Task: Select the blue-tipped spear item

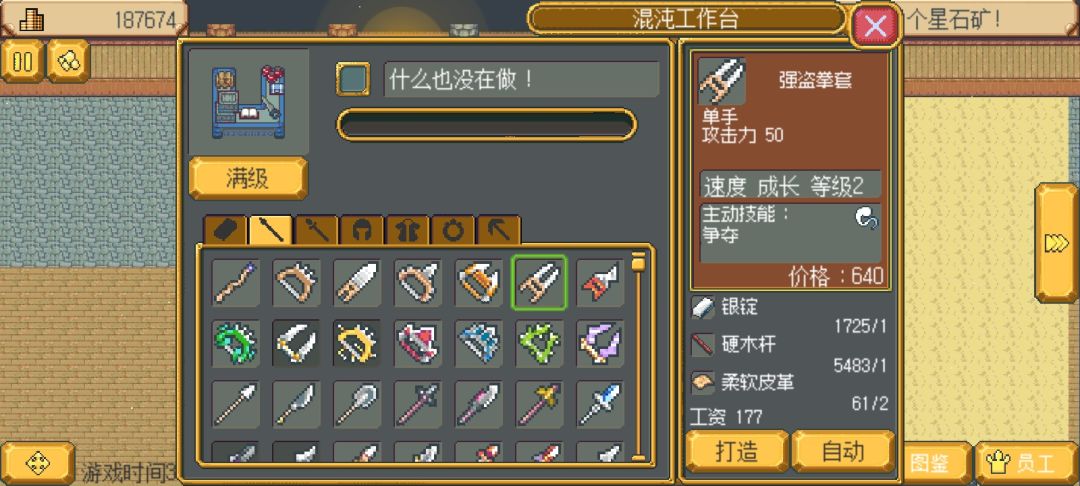Action: [x=600, y=403]
